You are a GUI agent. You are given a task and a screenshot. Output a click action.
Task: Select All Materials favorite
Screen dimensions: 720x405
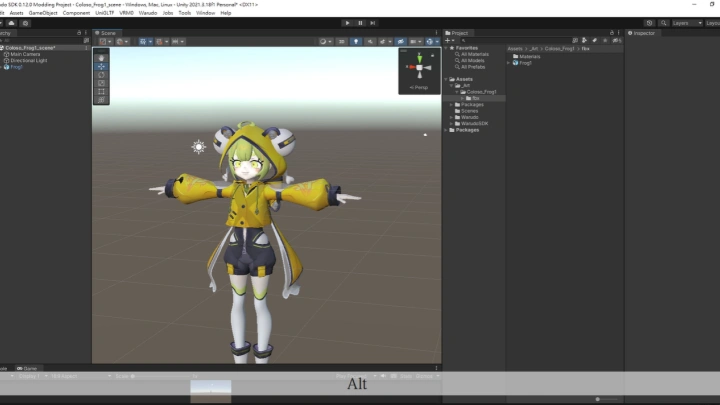click(474, 54)
